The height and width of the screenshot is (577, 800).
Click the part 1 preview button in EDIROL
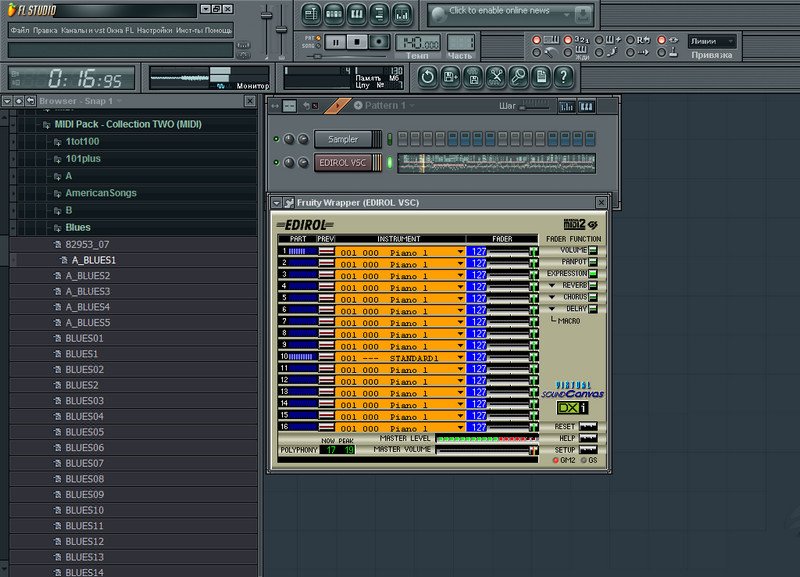[x=326, y=252]
